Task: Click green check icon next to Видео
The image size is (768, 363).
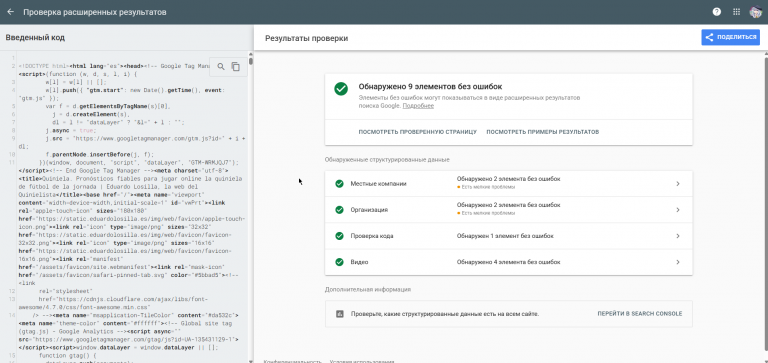Action: click(x=339, y=262)
